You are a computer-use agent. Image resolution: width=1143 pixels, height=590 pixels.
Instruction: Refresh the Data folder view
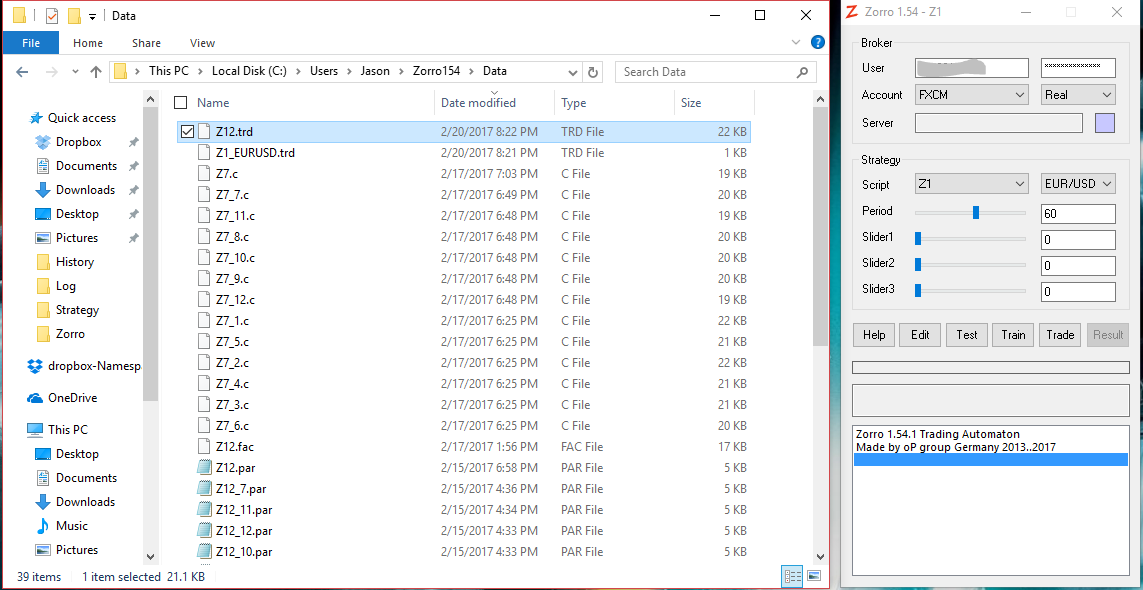coord(594,72)
